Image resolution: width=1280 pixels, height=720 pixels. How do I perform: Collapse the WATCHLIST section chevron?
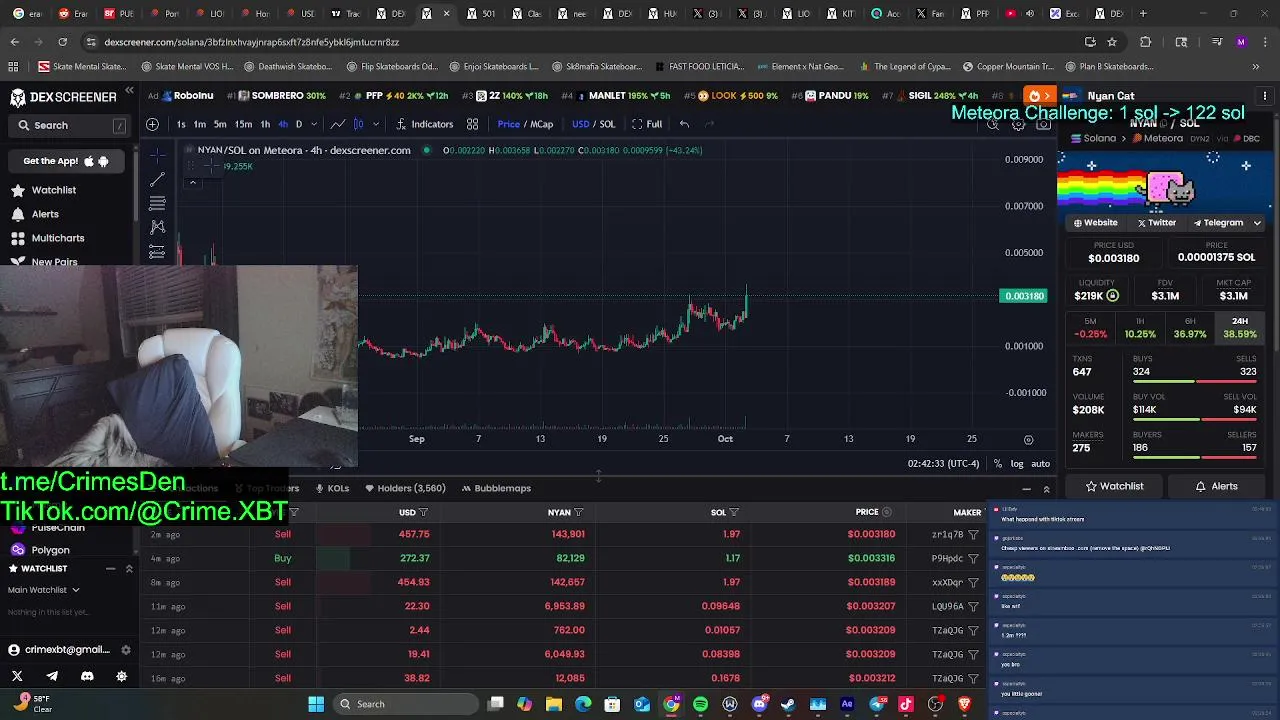pos(129,569)
